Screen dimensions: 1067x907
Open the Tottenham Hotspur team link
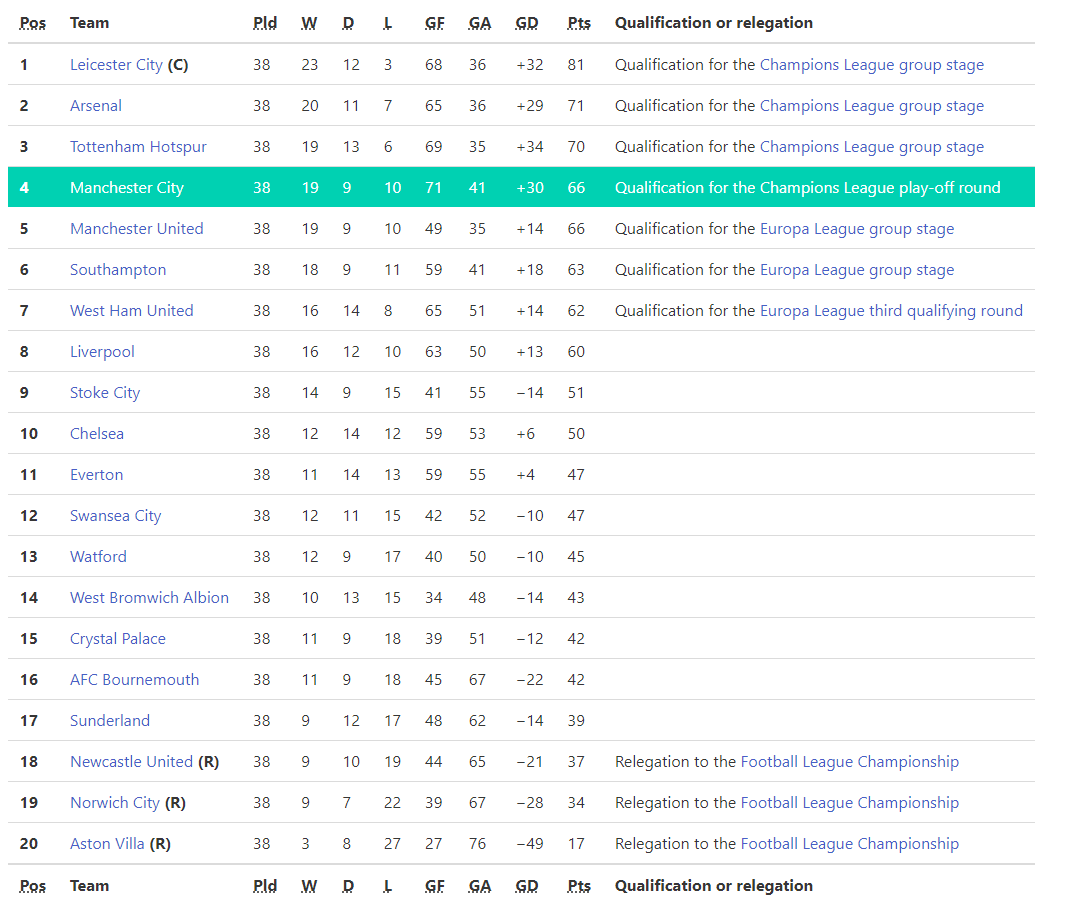coord(138,146)
